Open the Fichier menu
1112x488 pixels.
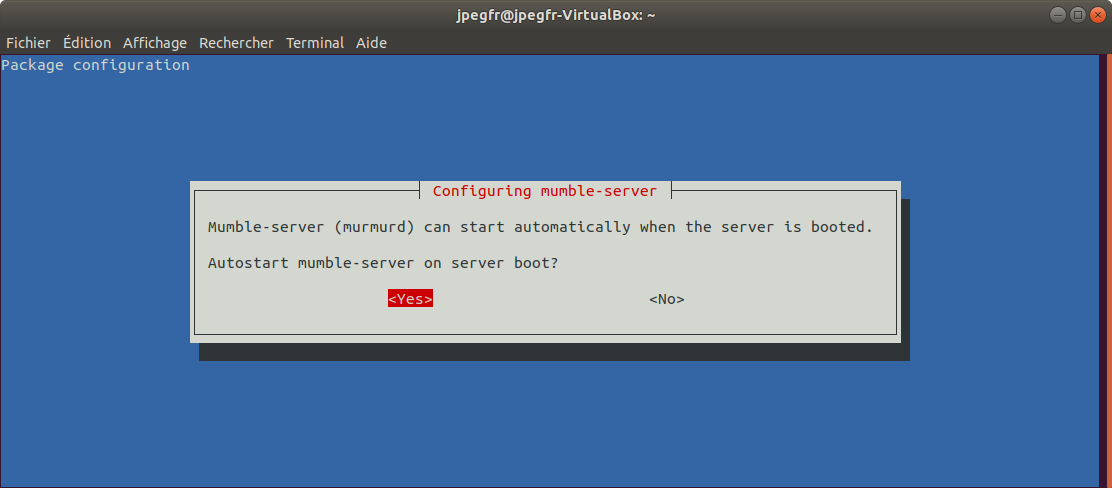point(28,43)
